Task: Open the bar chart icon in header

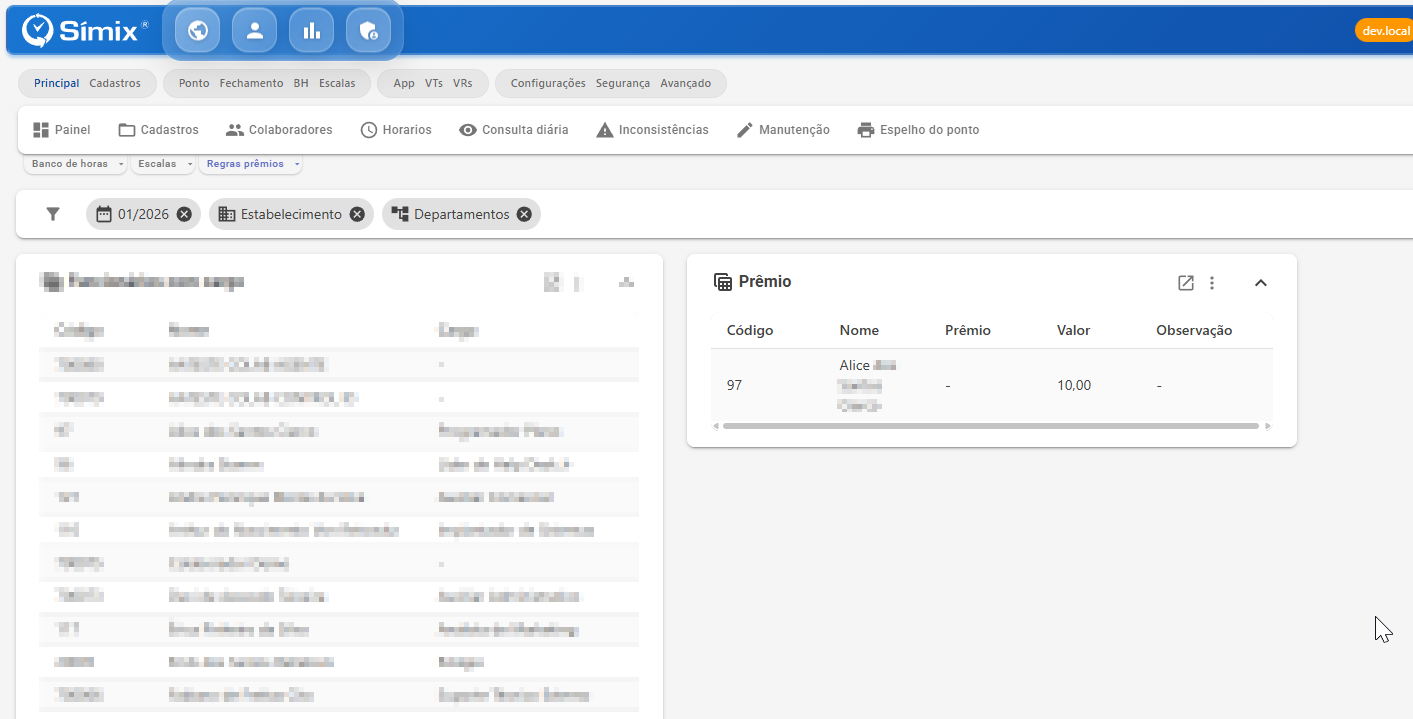Action: tap(311, 31)
